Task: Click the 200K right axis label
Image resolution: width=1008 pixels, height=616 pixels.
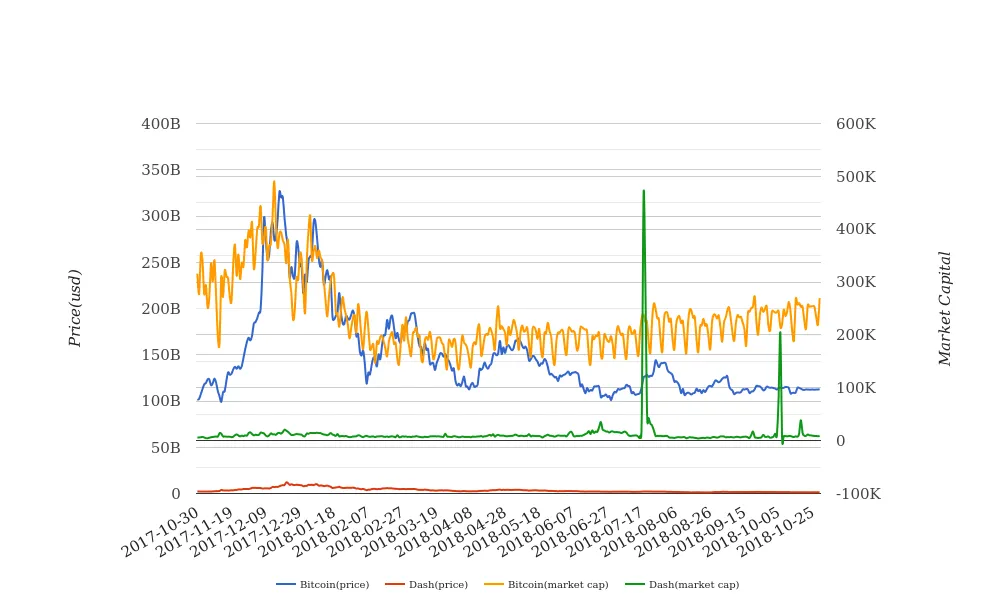Action: click(856, 334)
